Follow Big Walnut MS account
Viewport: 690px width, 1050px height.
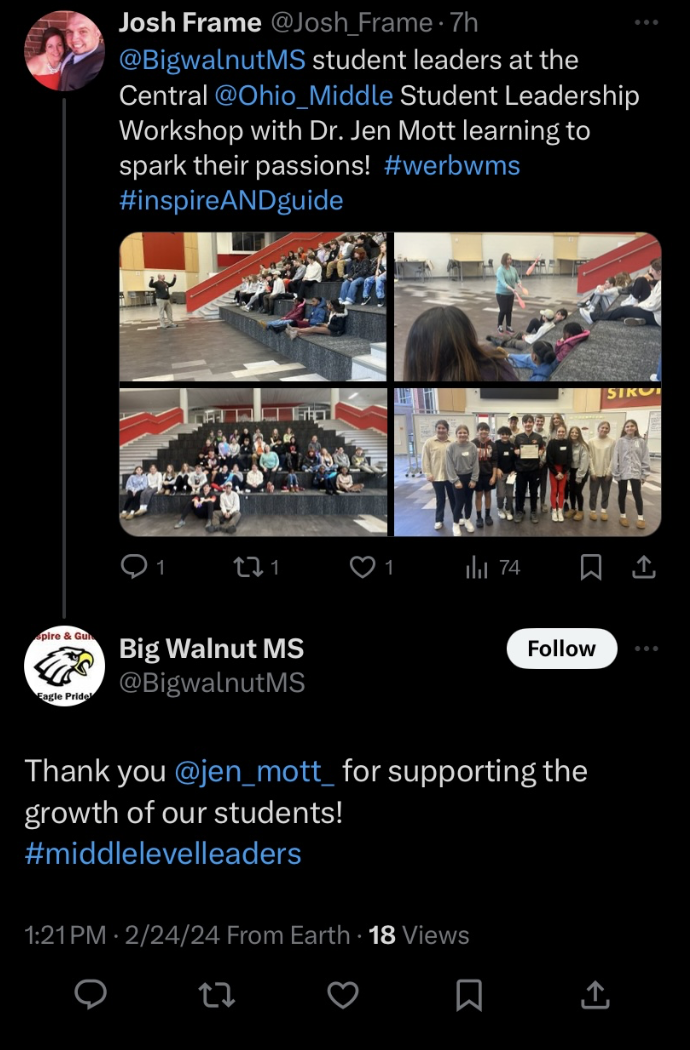click(x=561, y=648)
